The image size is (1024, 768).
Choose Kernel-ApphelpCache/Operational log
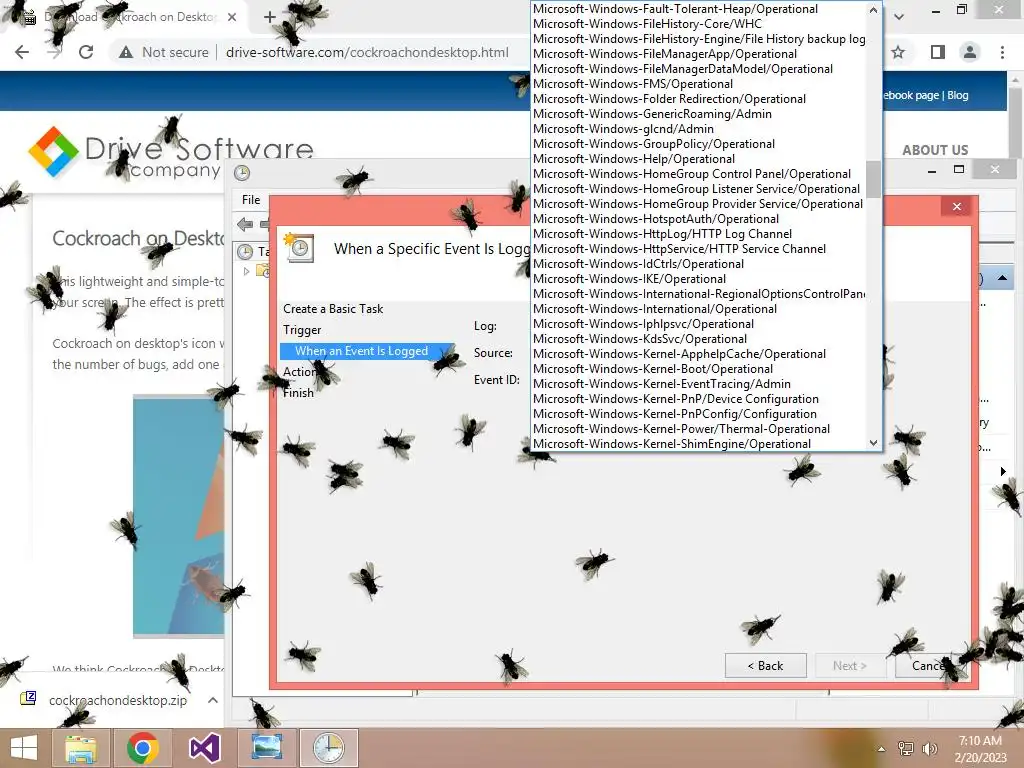(x=699, y=355)
